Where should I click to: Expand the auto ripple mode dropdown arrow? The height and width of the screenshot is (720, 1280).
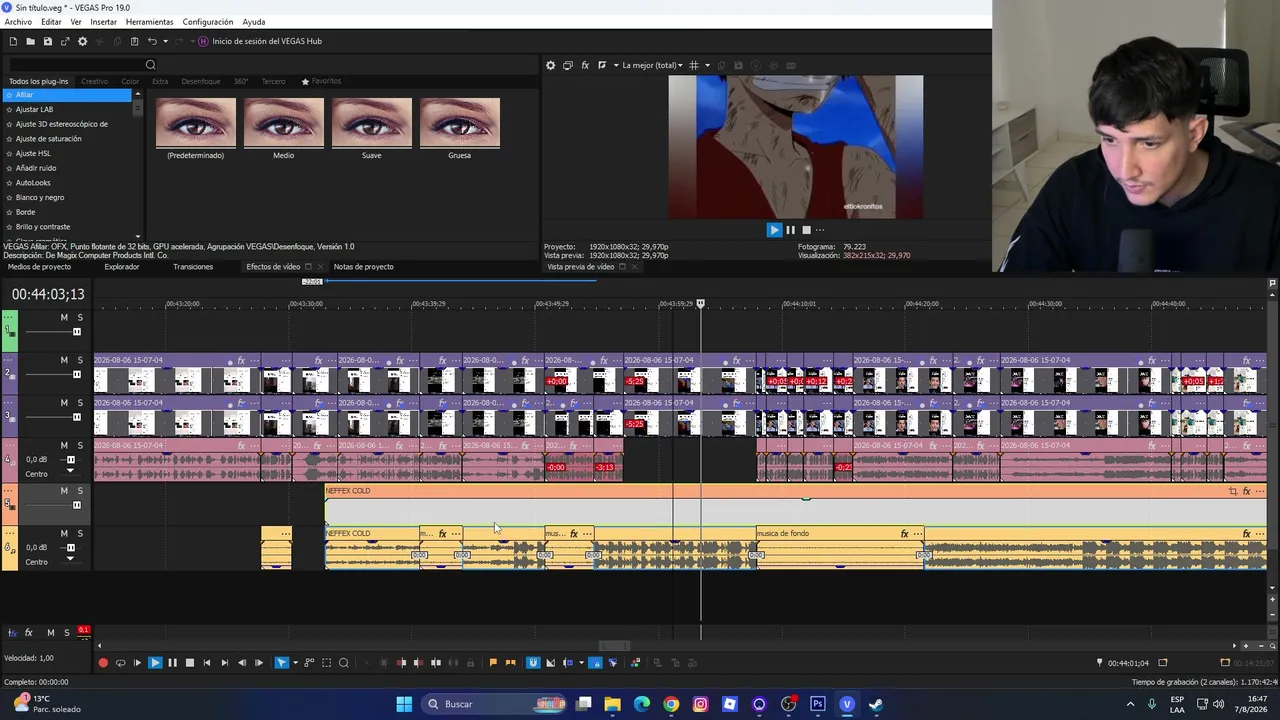pyautogui.click(x=581, y=663)
